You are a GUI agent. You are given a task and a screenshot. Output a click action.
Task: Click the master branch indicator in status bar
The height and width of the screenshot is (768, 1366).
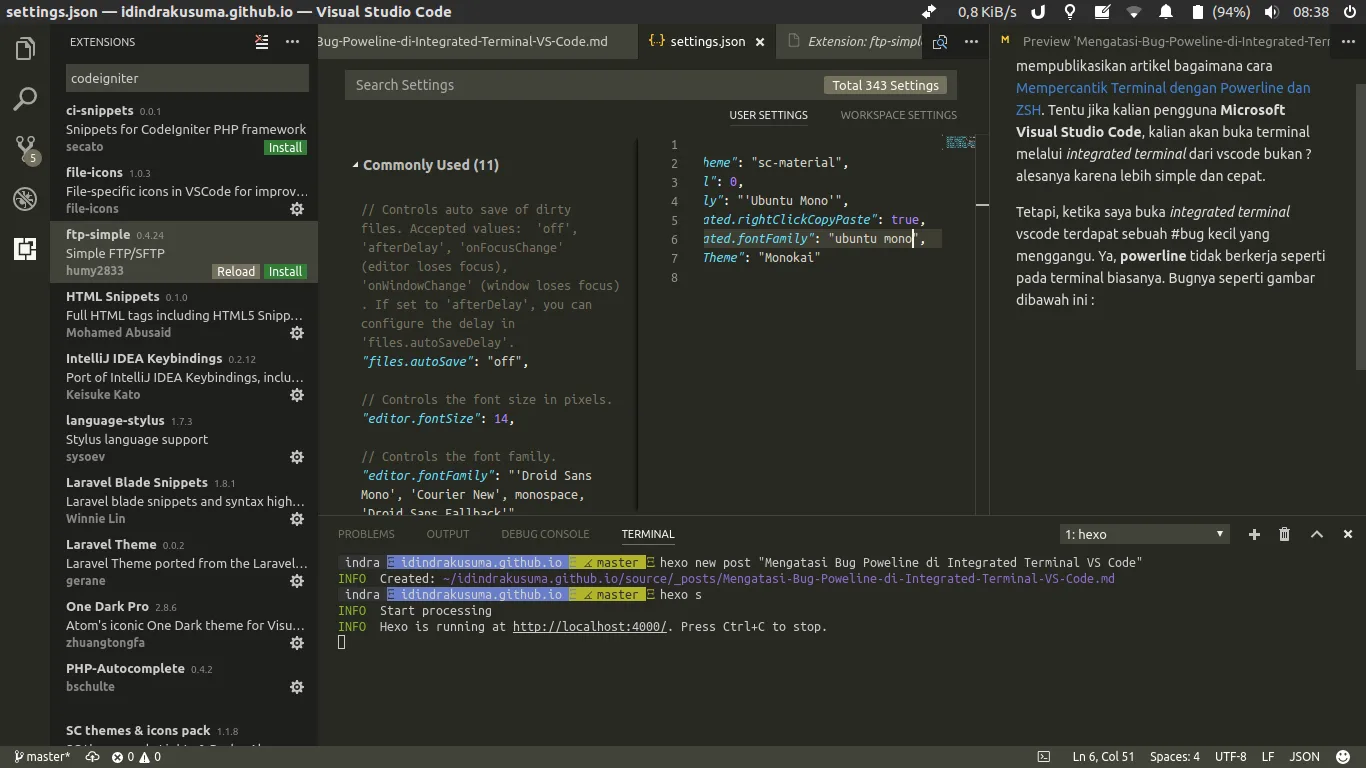[41, 757]
